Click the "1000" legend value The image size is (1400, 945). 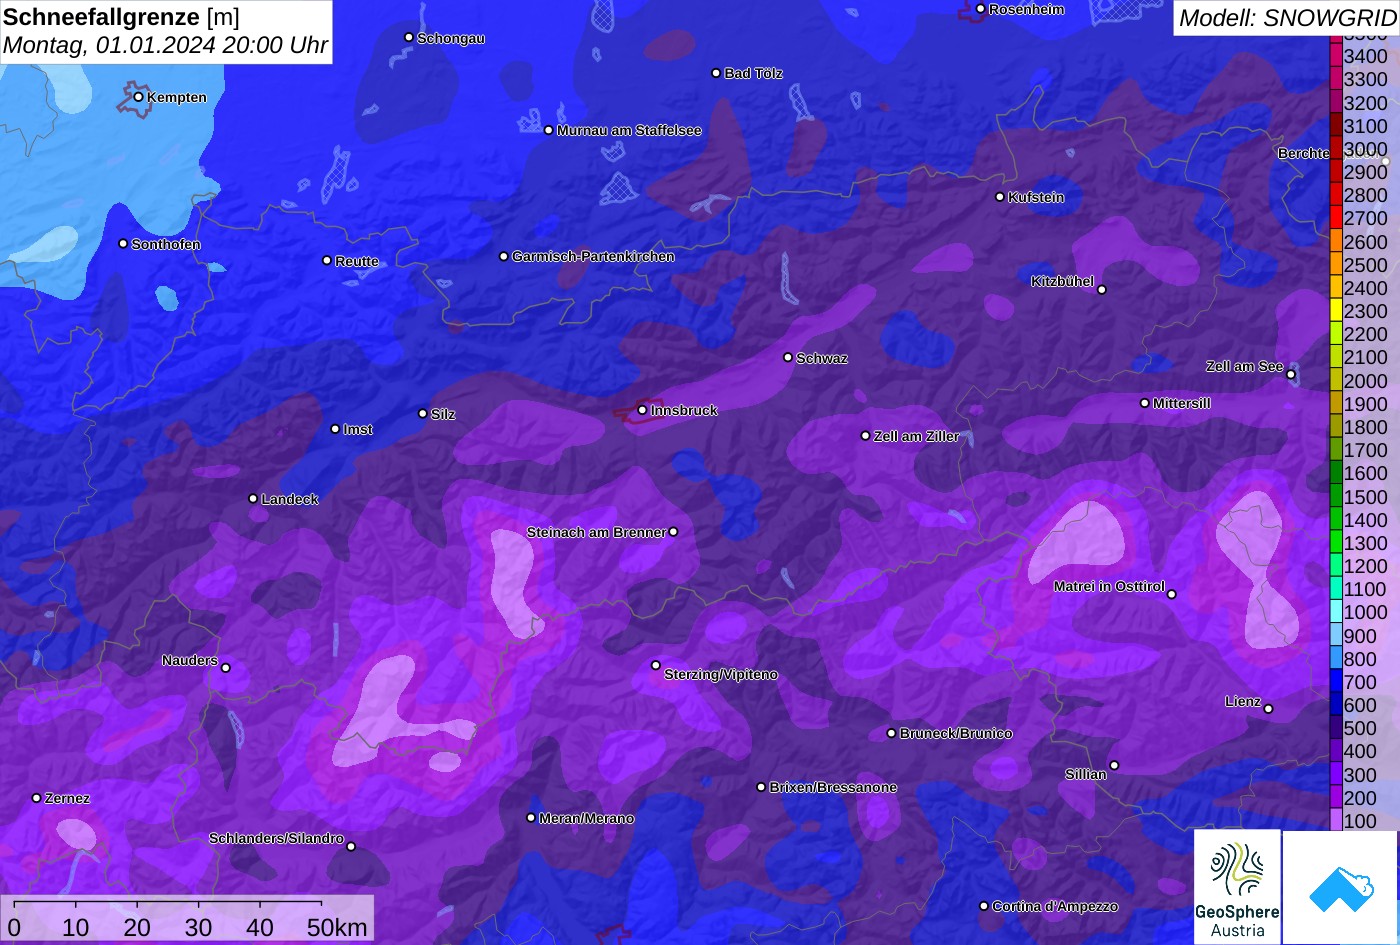(x=1366, y=613)
